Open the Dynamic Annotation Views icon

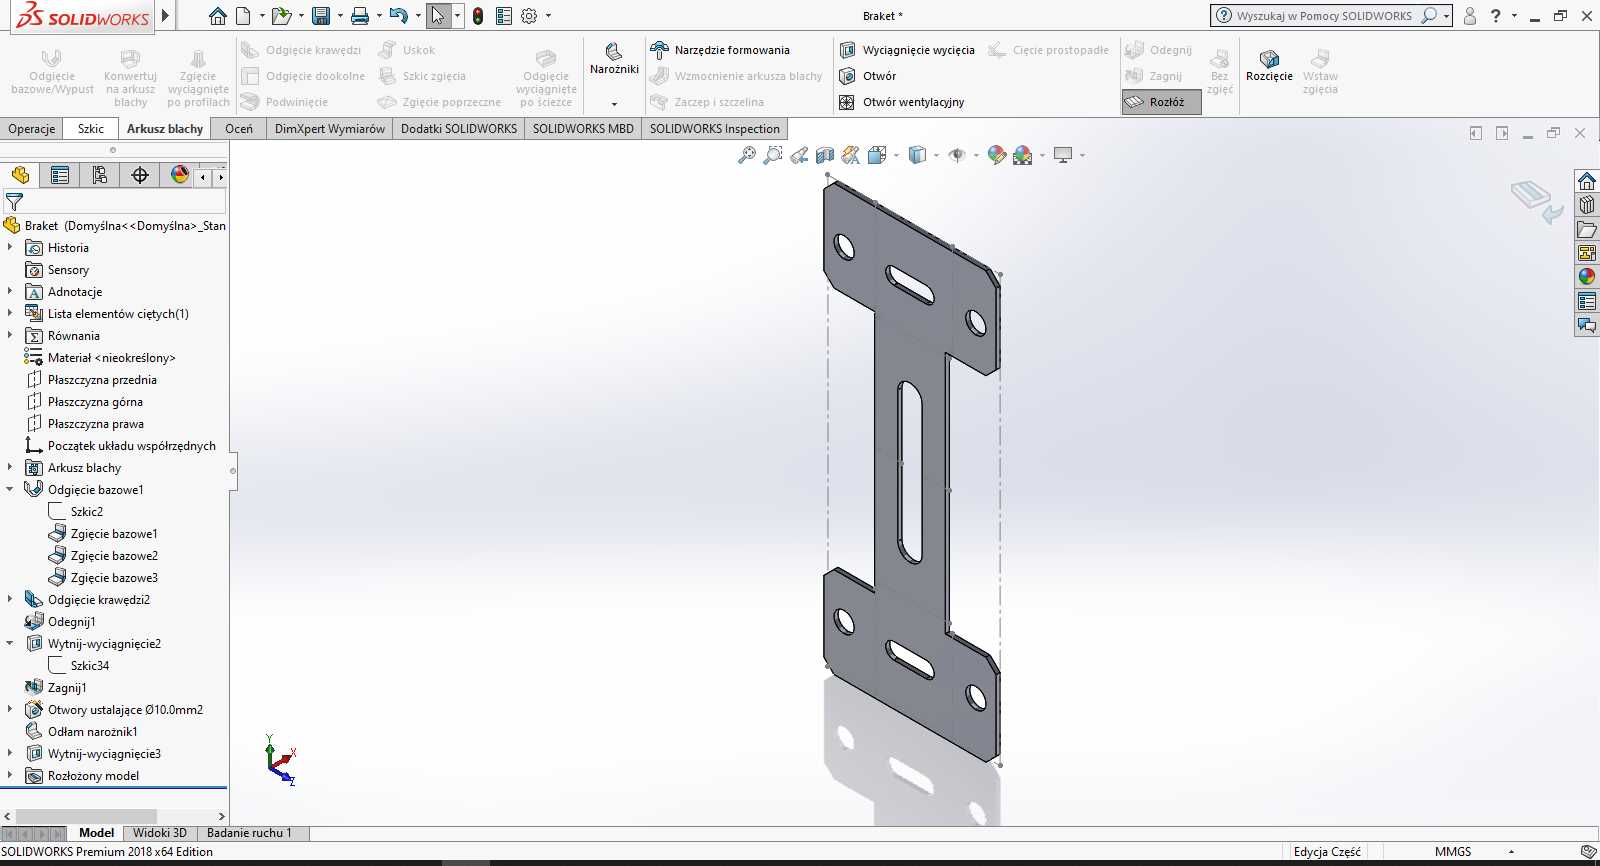coord(850,155)
